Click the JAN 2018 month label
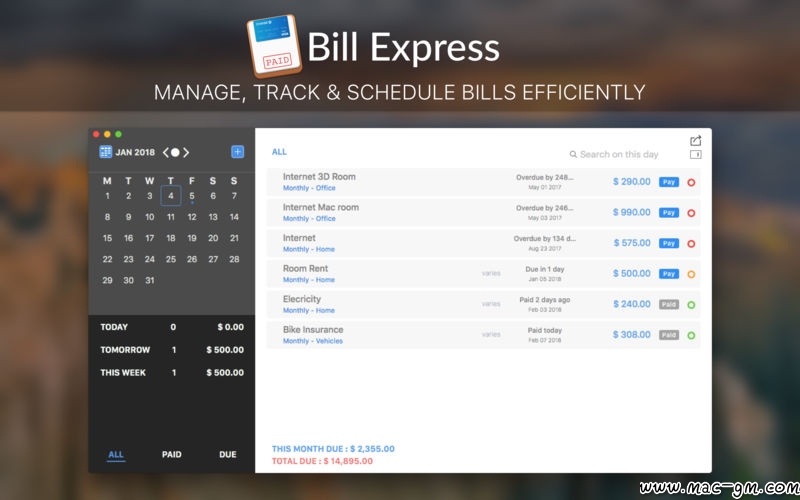Screen dimensions: 800x500 click(135, 153)
